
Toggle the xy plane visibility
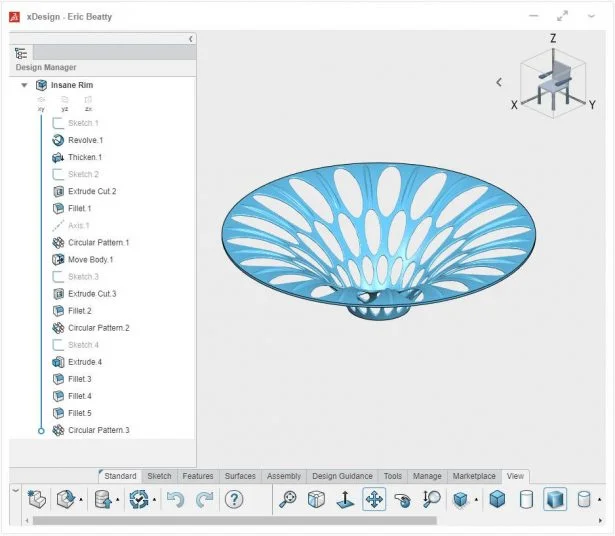click(41, 103)
